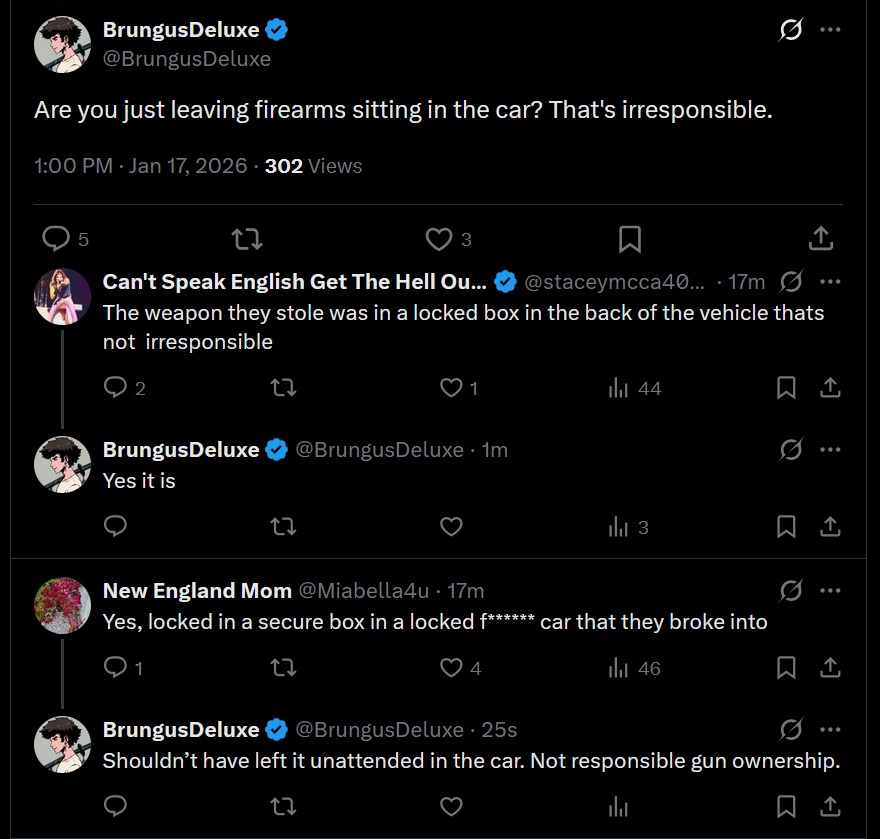Open more options menu on main post
The height and width of the screenshot is (839, 880).
[x=830, y=30]
